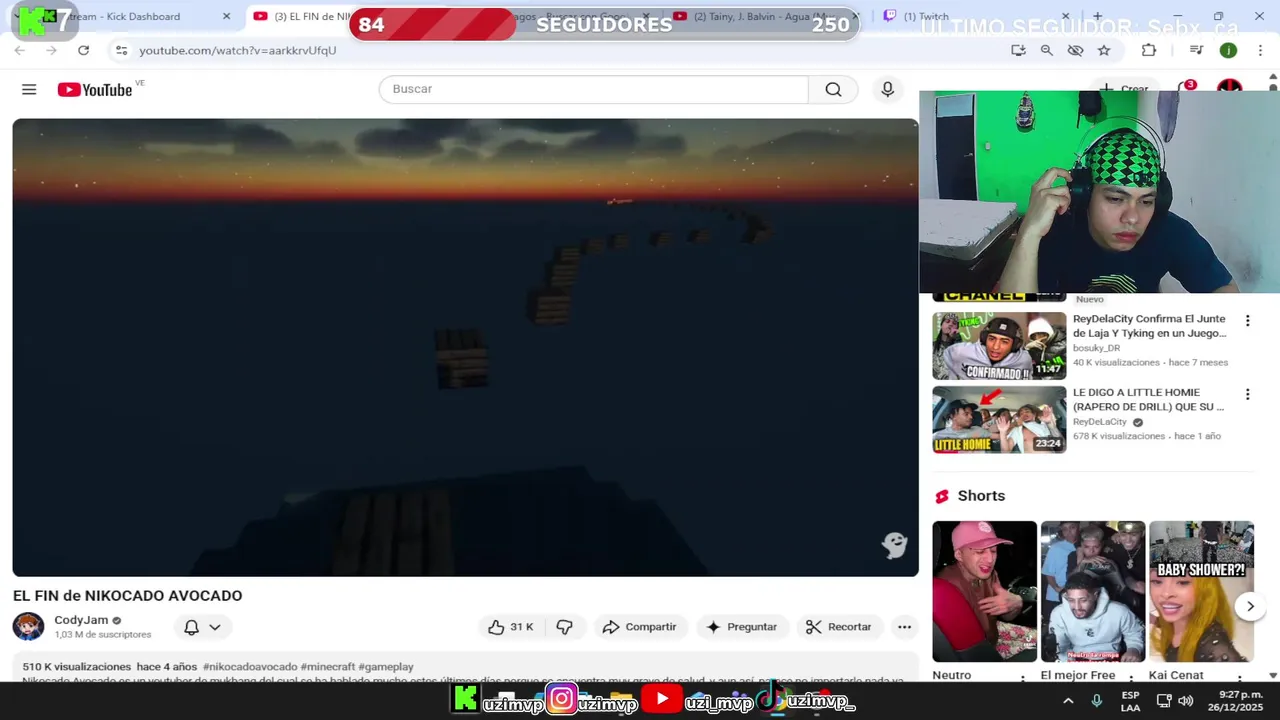Show hidden system tray icons chevron
Image resolution: width=1280 pixels, height=720 pixels.
pyautogui.click(x=1068, y=701)
